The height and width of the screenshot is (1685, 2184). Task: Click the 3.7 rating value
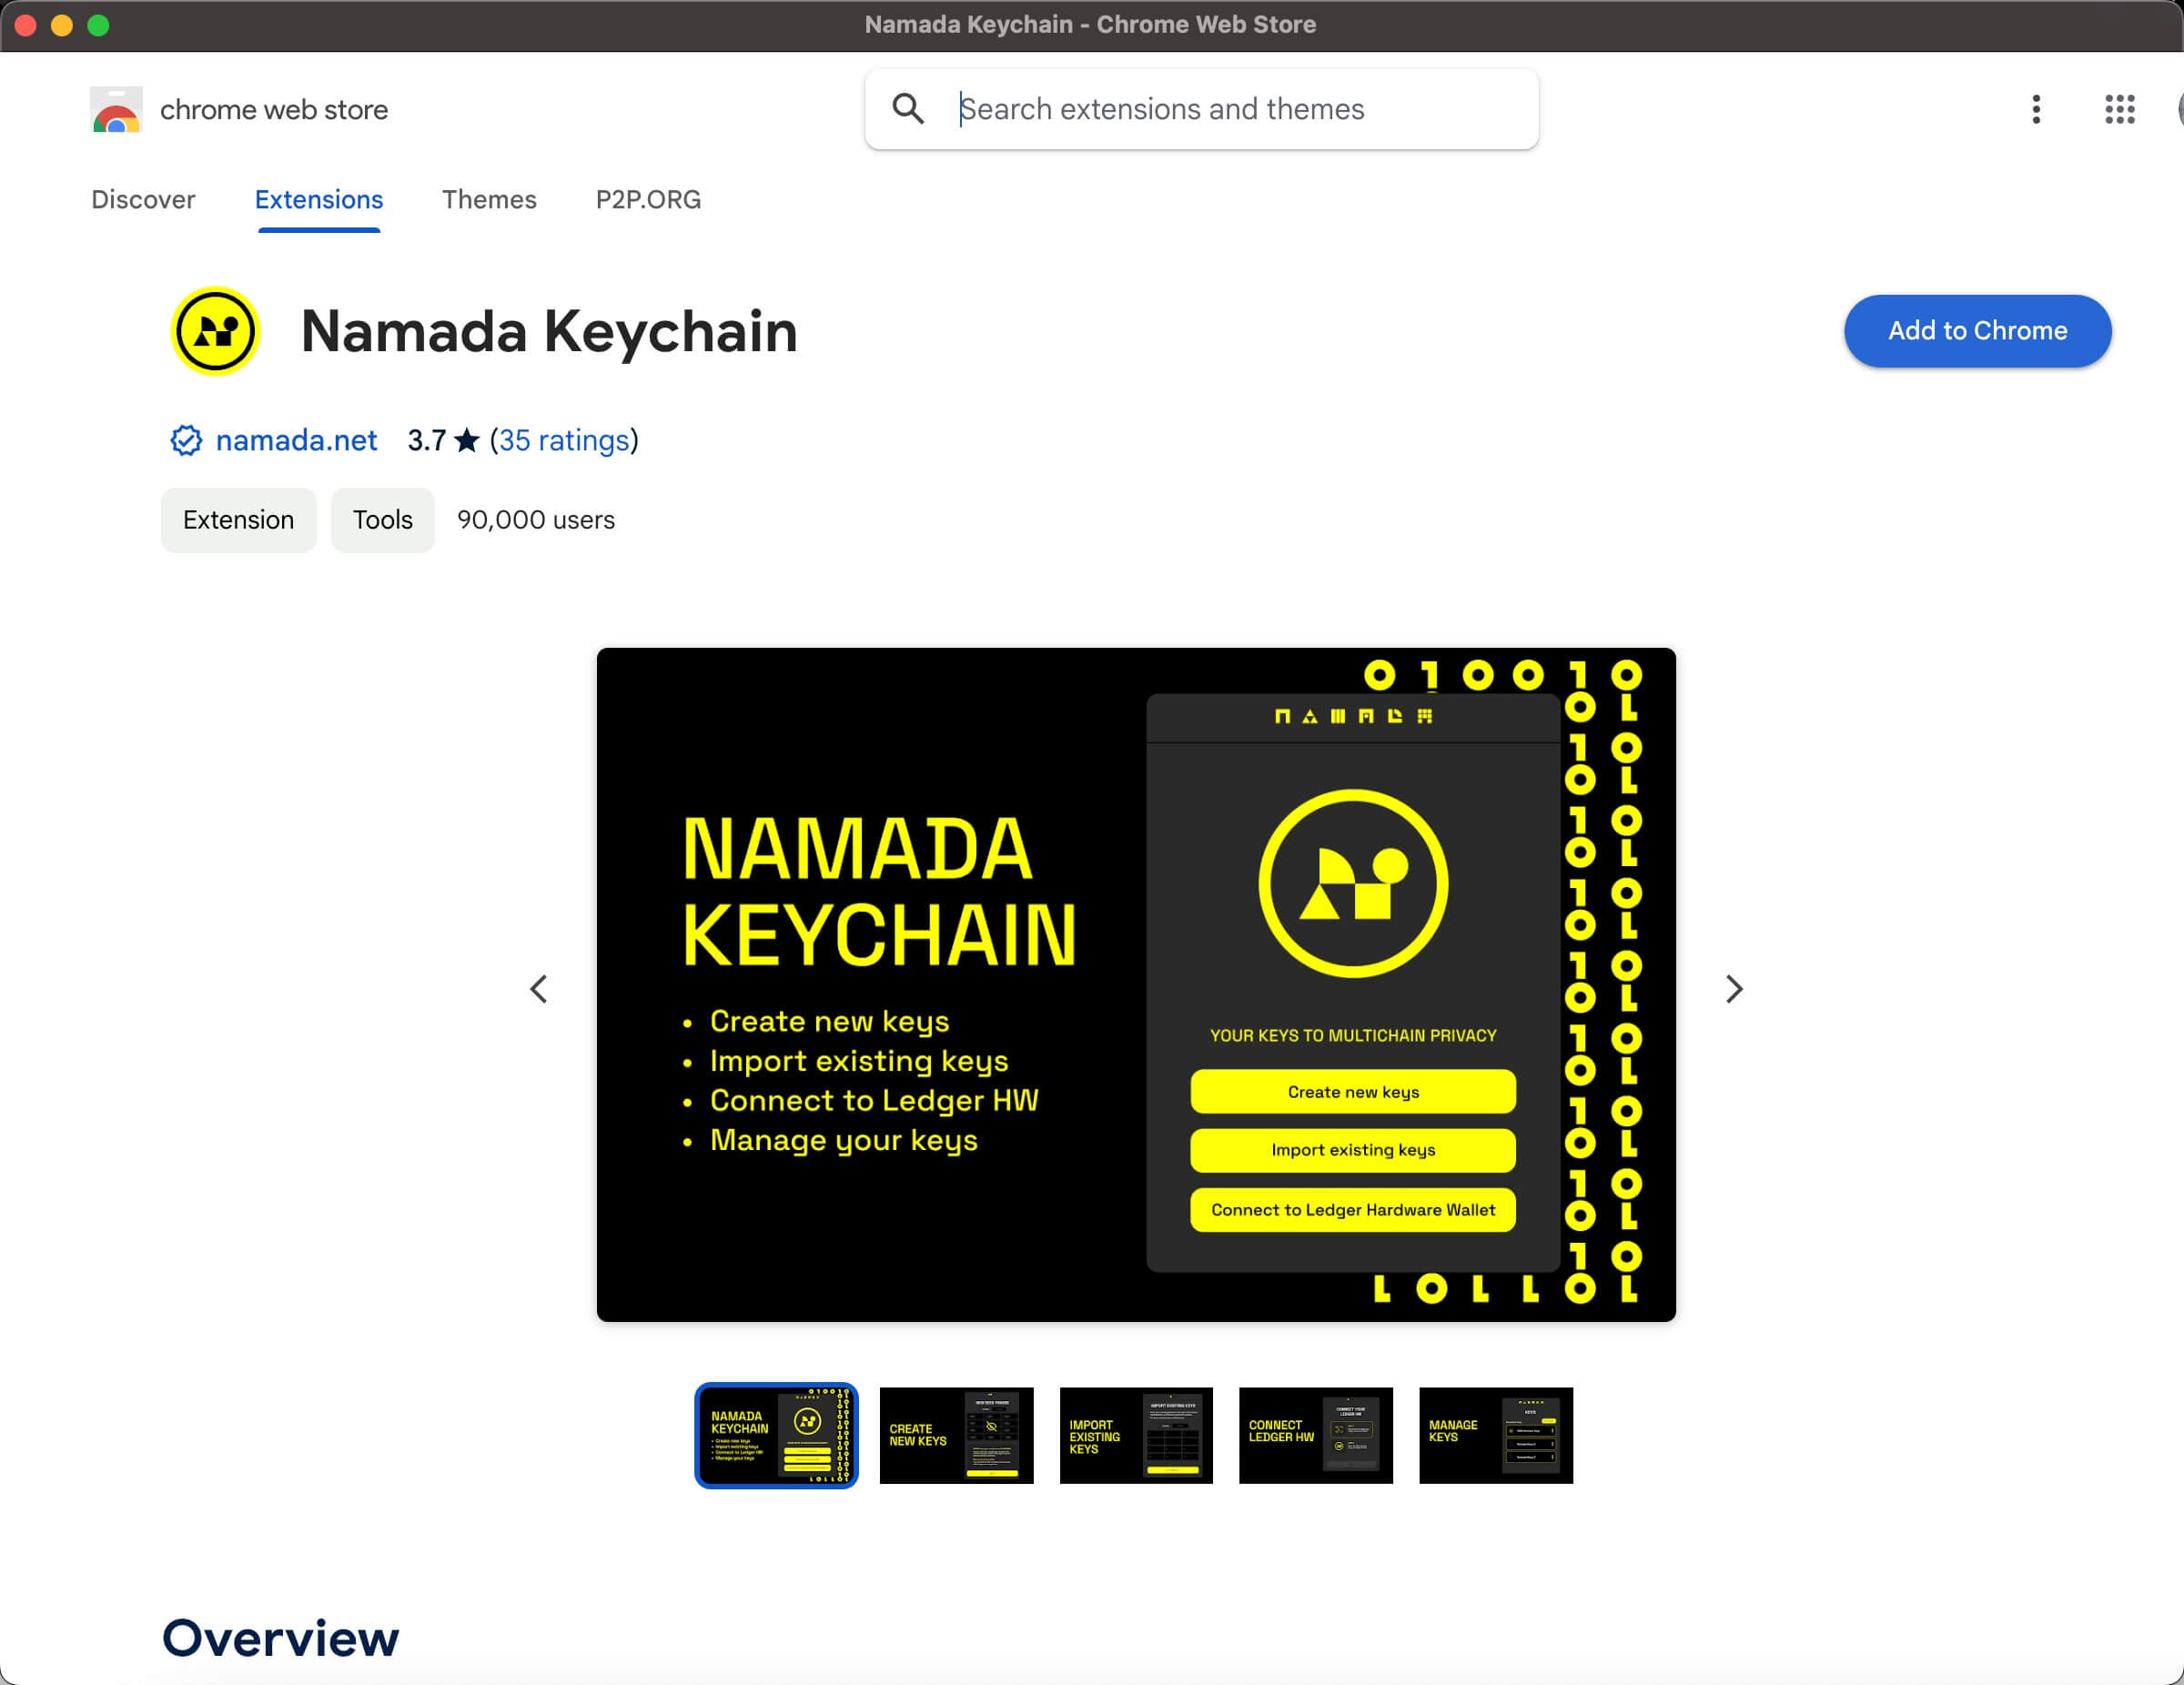click(x=427, y=440)
